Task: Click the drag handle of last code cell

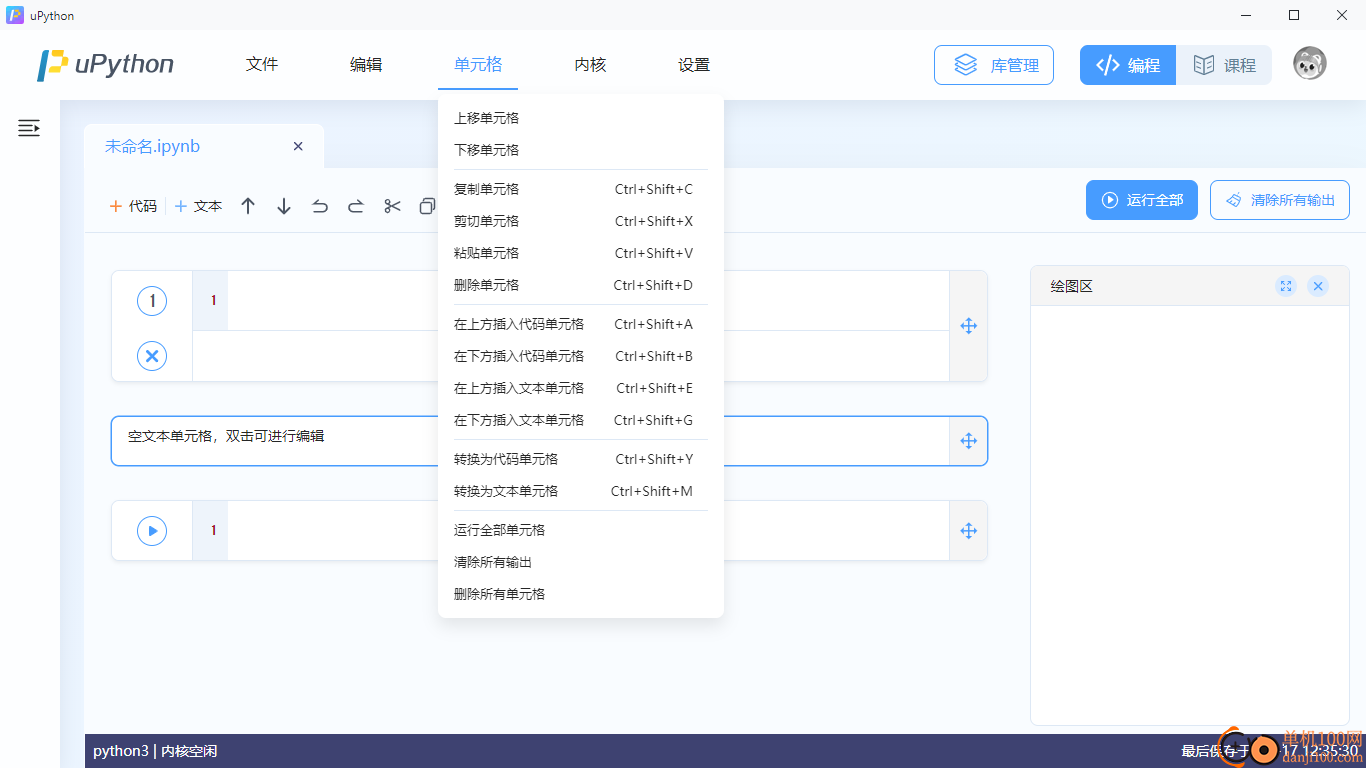Action: pyautogui.click(x=968, y=531)
